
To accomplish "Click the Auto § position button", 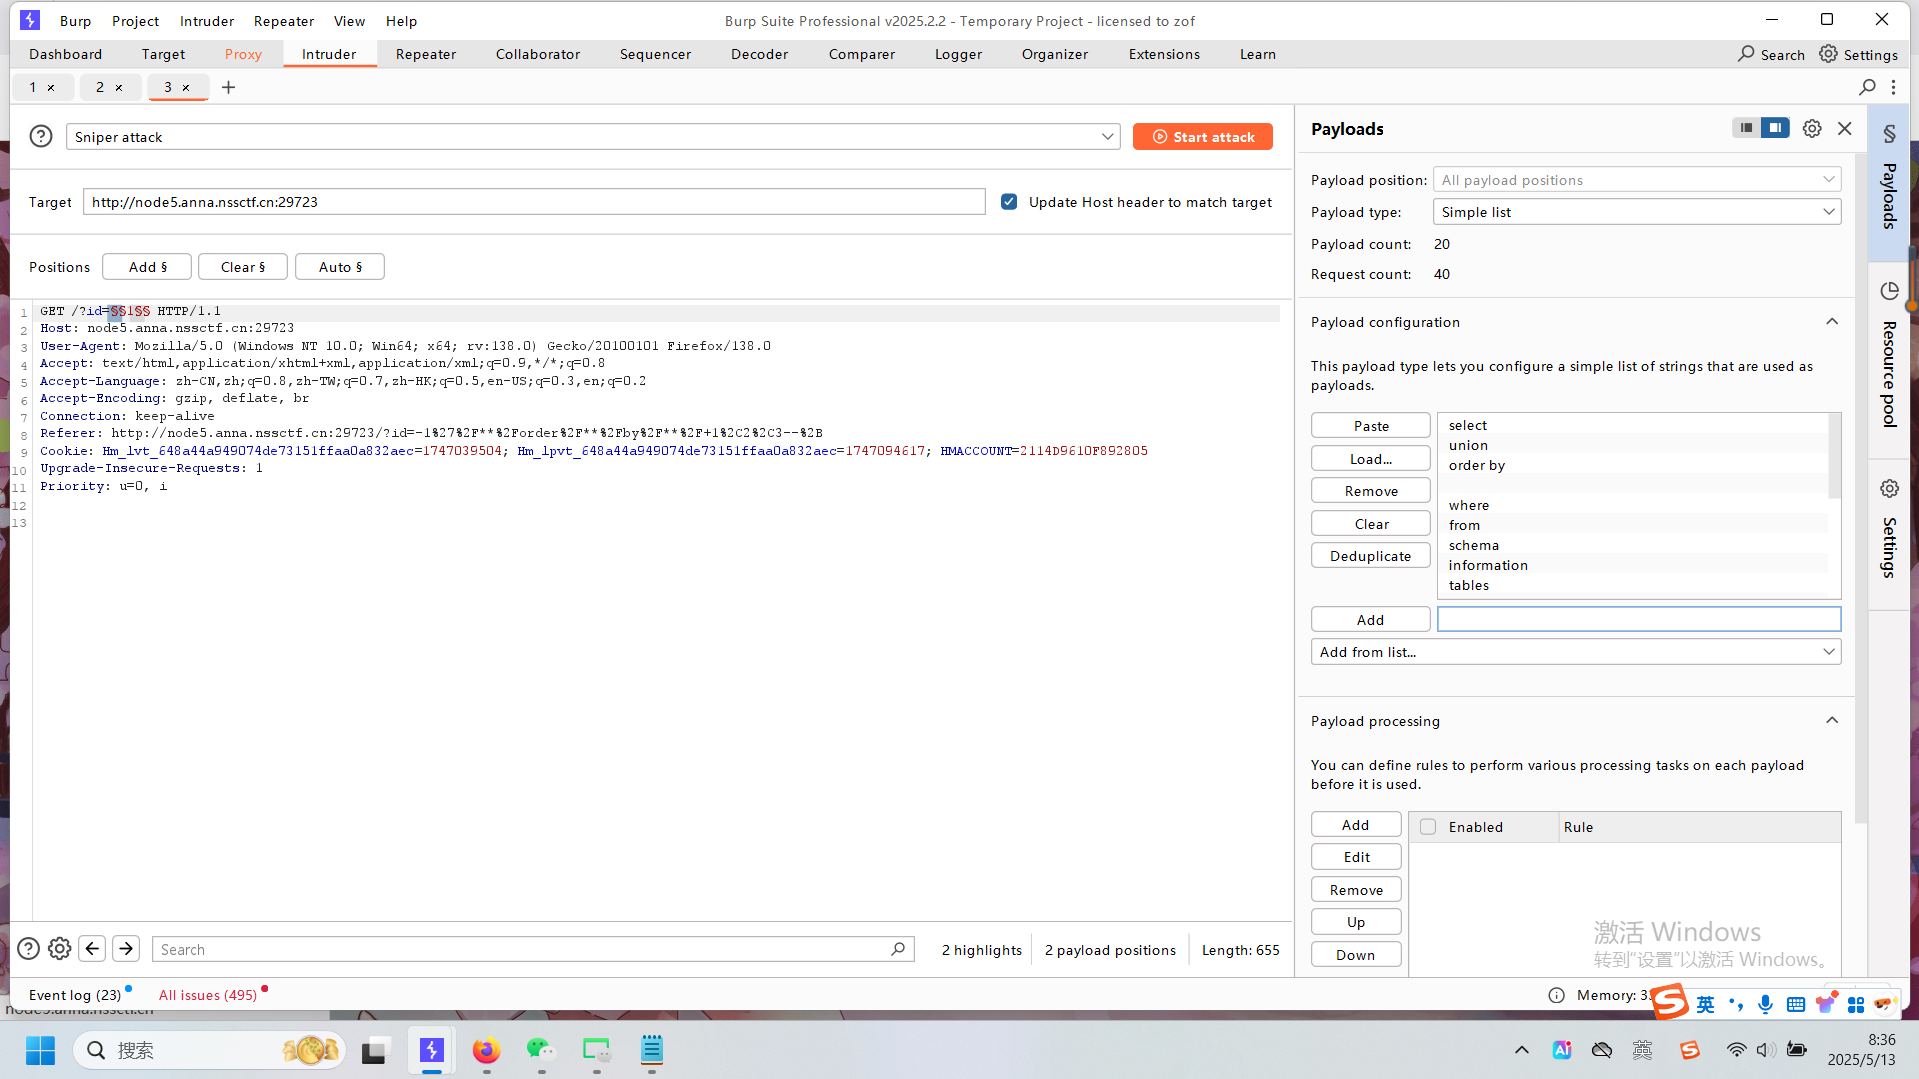I will (x=340, y=267).
